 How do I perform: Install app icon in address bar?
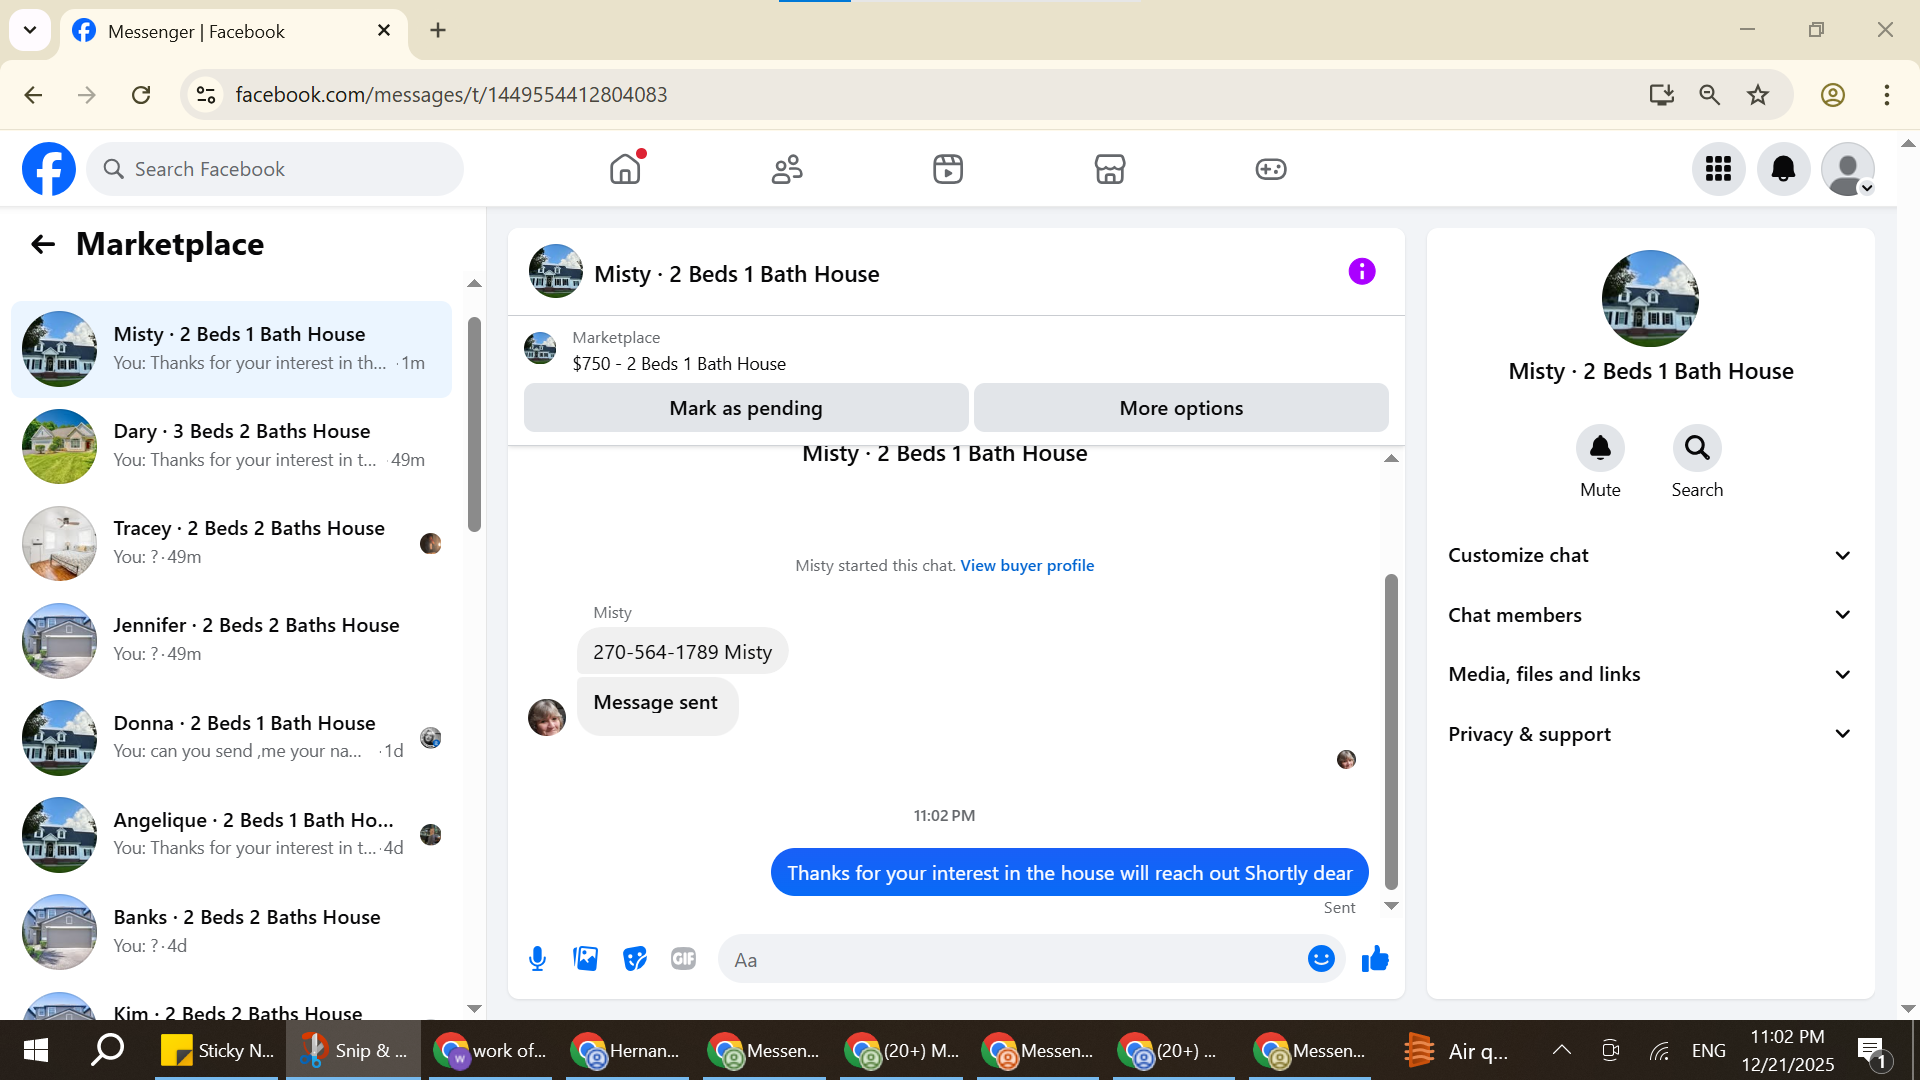pyautogui.click(x=1661, y=95)
